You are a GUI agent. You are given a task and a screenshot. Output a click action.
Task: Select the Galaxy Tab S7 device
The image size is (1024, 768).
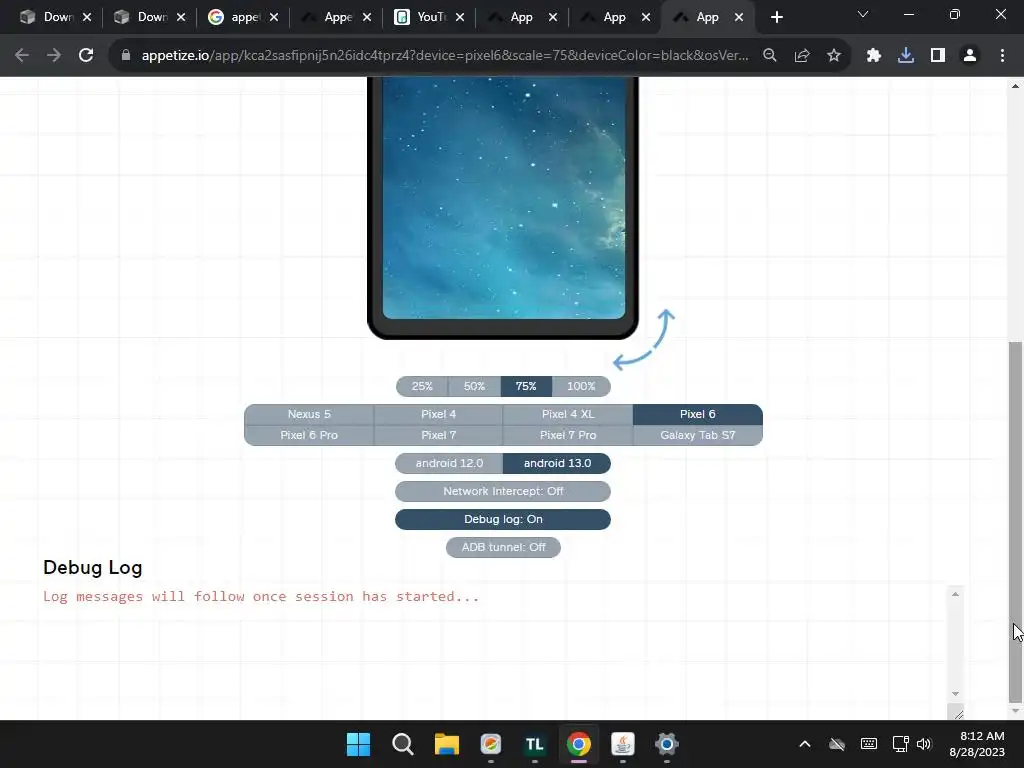pyautogui.click(x=697, y=435)
